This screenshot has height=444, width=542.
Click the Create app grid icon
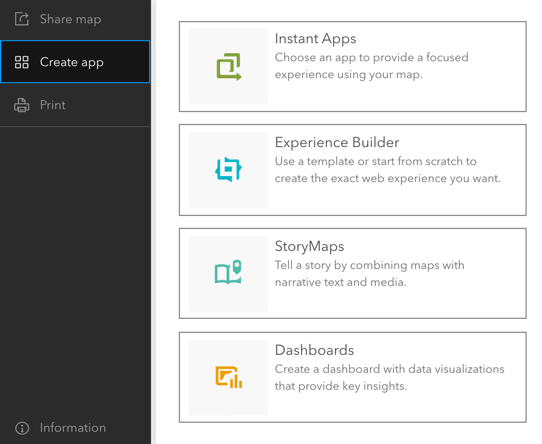coord(21,62)
